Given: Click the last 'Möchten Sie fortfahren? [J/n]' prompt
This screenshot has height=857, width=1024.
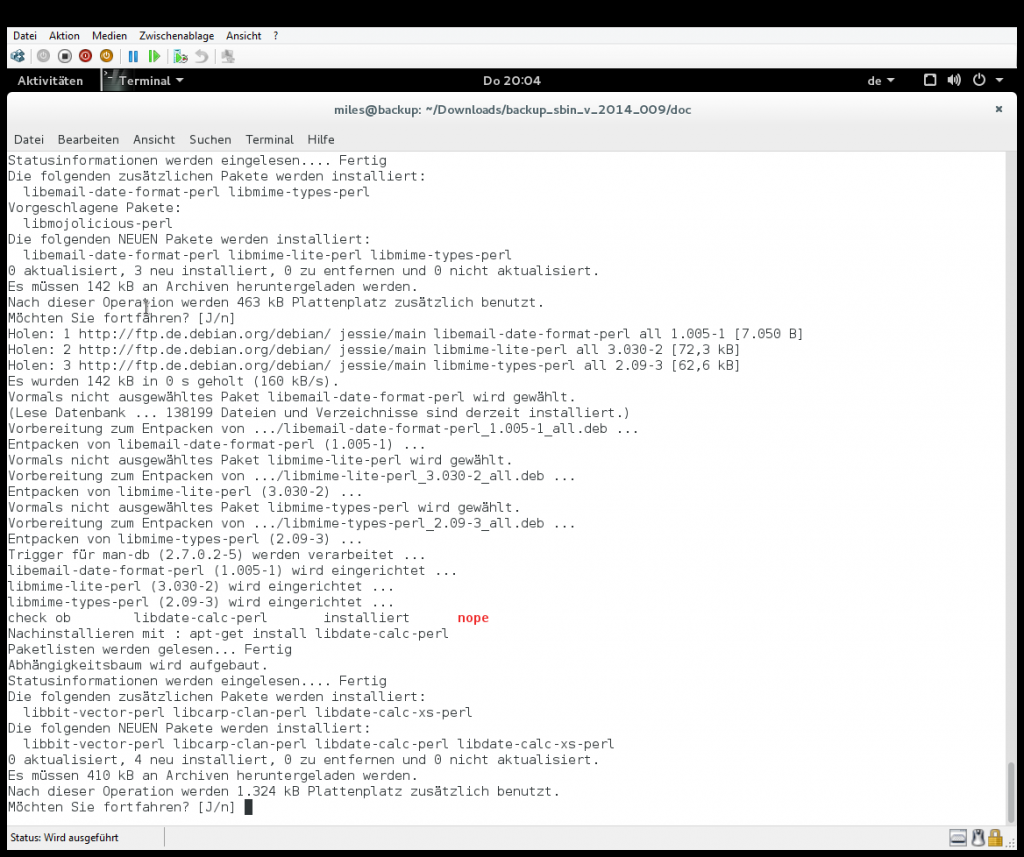Looking at the screenshot, I should pyautogui.click(x=121, y=807).
